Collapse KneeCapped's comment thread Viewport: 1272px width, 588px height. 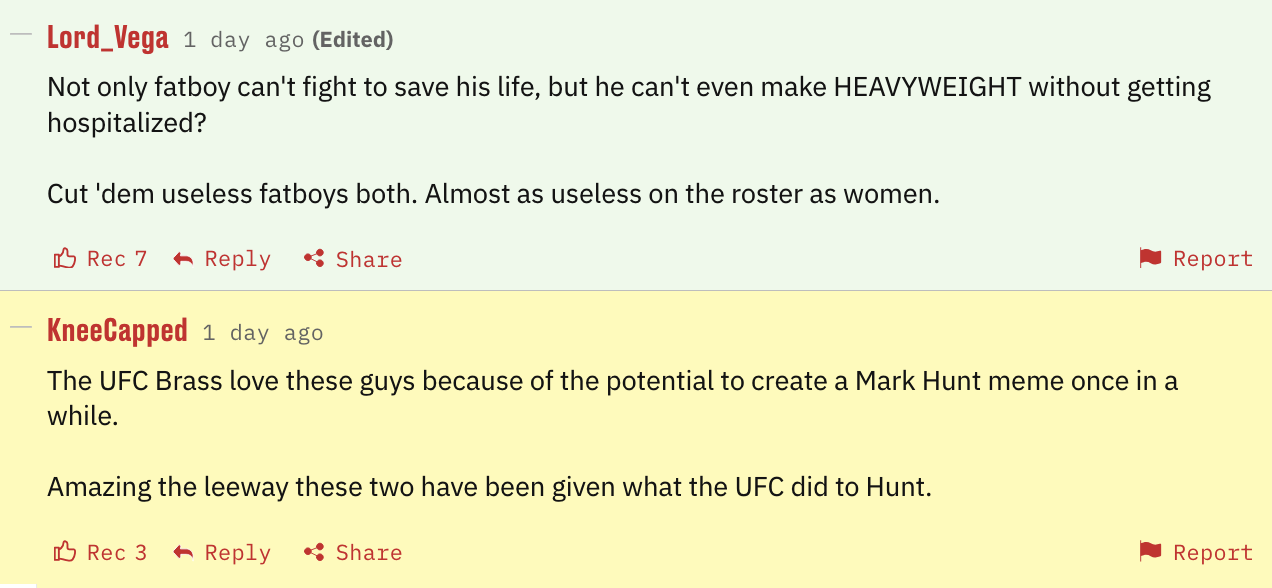[20, 326]
